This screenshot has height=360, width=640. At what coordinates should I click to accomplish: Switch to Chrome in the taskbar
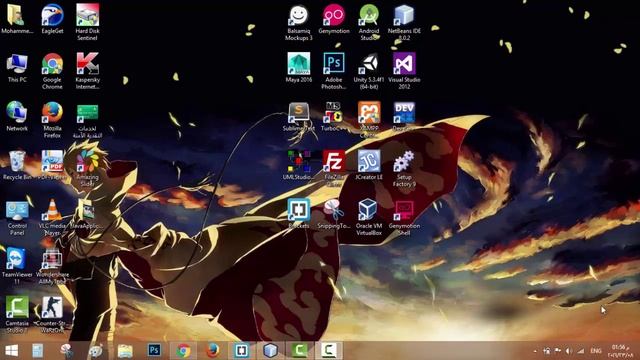coord(183,351)
